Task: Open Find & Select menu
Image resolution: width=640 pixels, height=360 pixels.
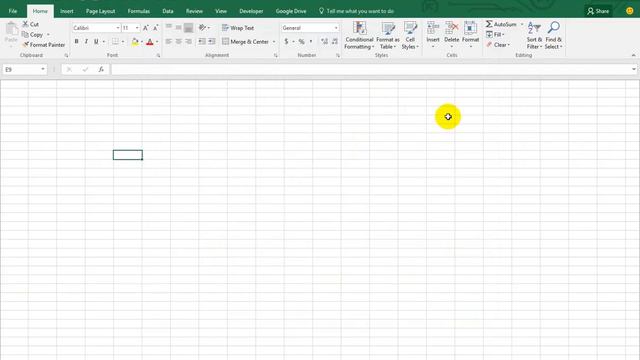Action: tap(553, 36)
